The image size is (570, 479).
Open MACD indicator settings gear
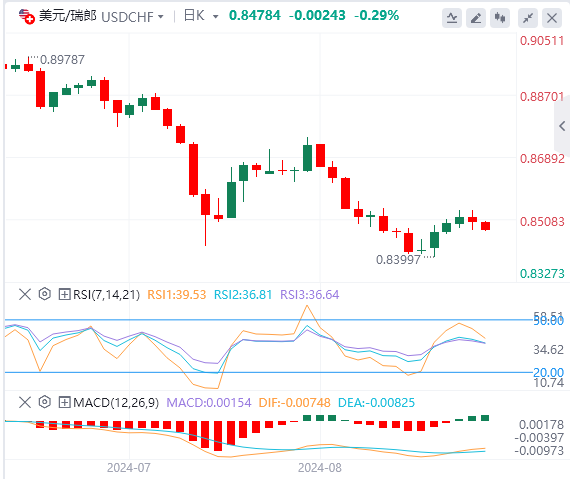pos(44,402)
